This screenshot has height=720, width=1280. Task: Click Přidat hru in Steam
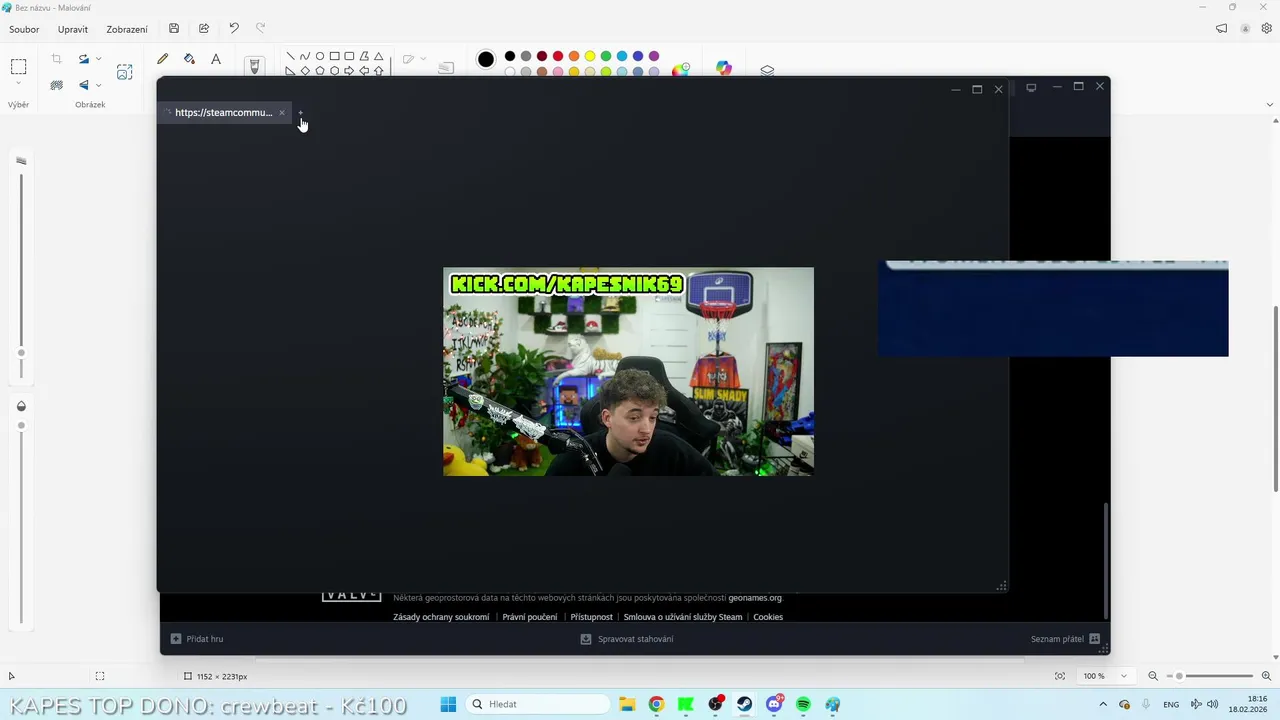197,639
